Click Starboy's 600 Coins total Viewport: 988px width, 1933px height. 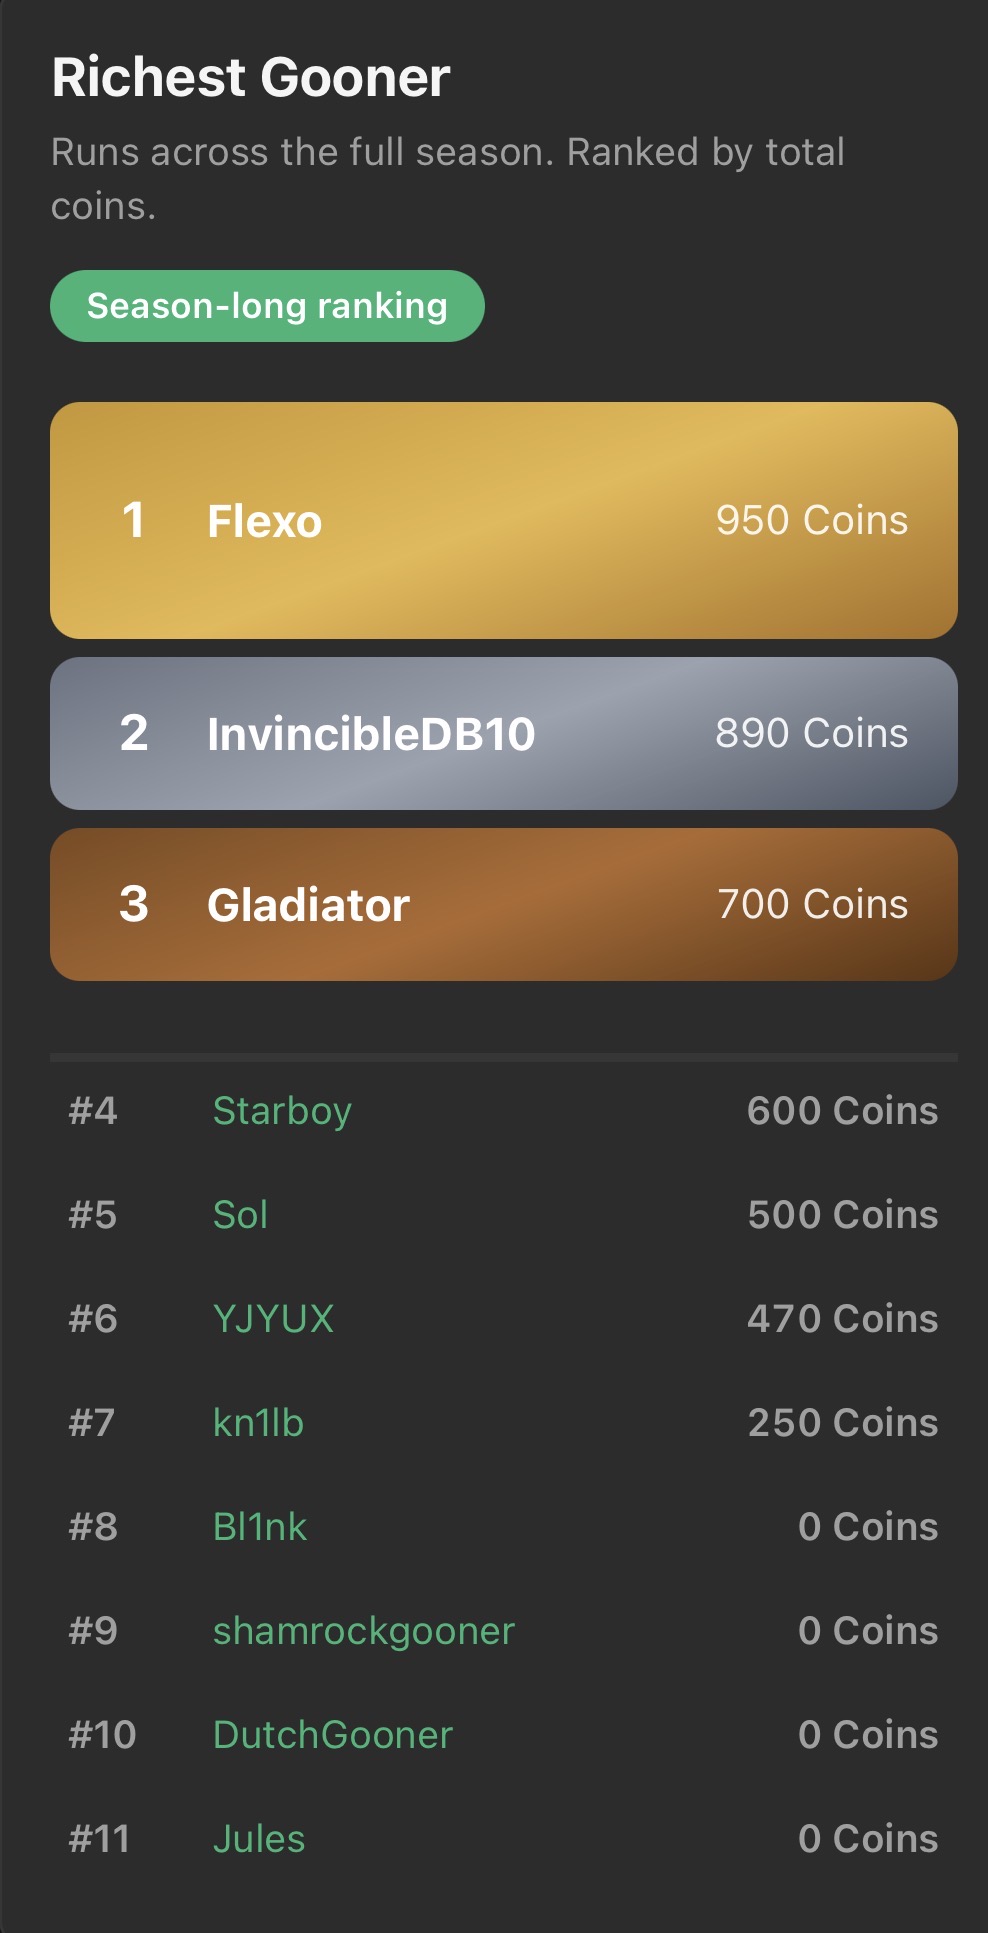[x=842, y=1111]
